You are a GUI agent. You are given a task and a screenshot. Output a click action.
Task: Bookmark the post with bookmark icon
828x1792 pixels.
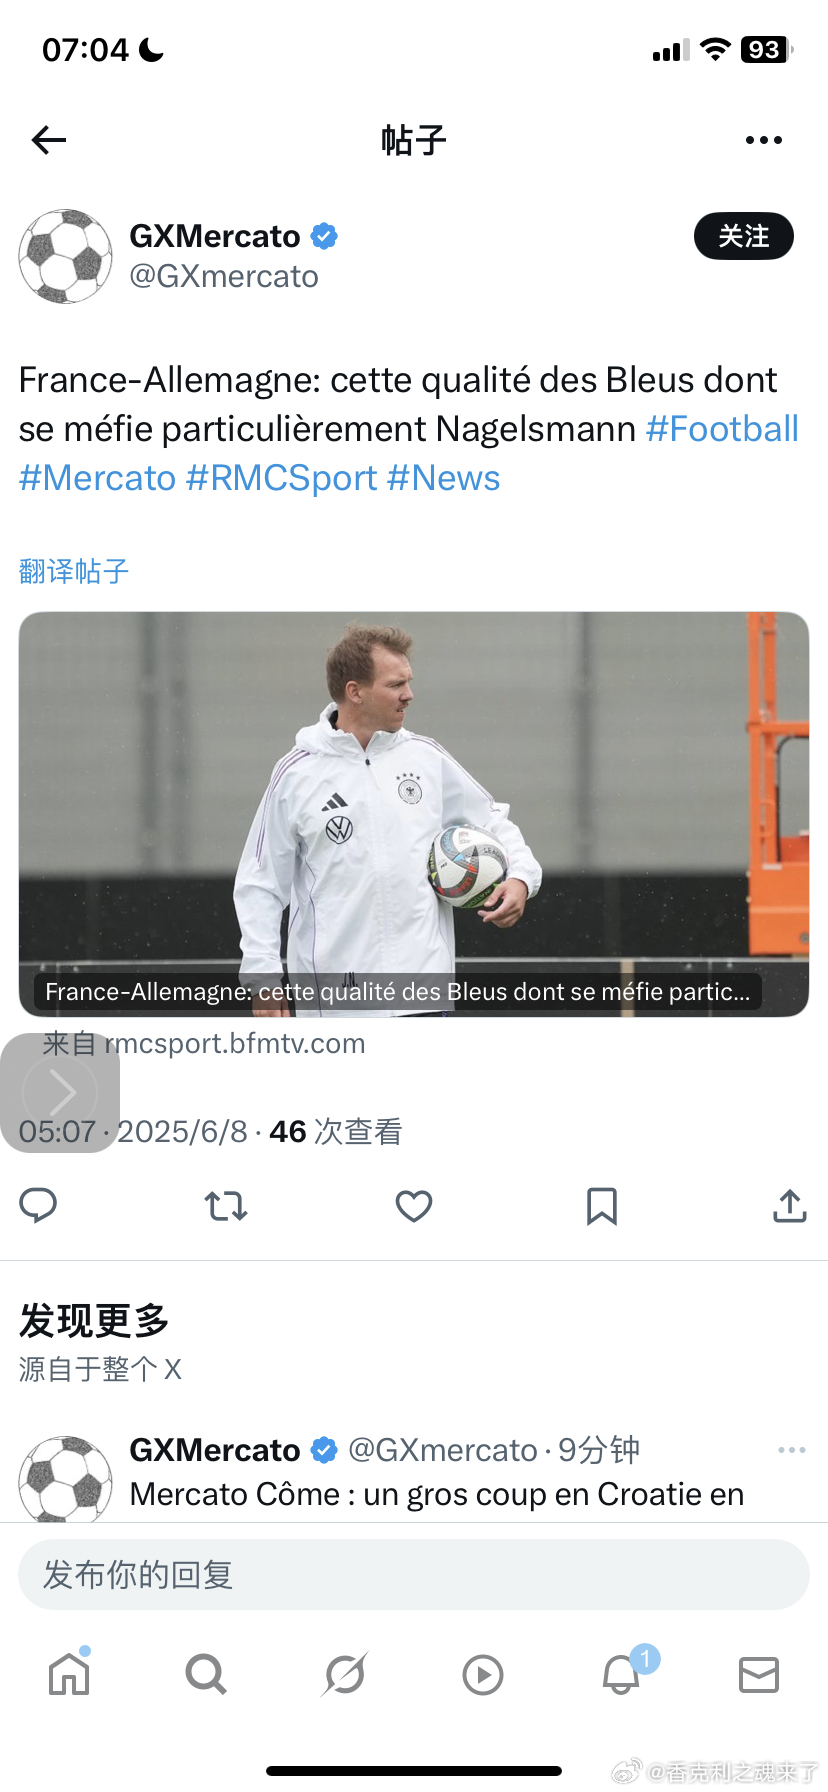[602, 1207]
